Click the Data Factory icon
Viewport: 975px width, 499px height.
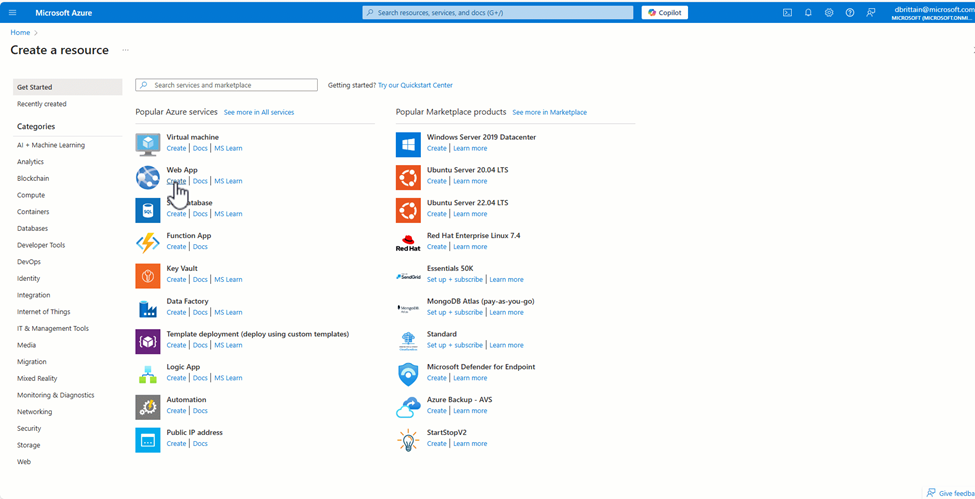(148, 309)
